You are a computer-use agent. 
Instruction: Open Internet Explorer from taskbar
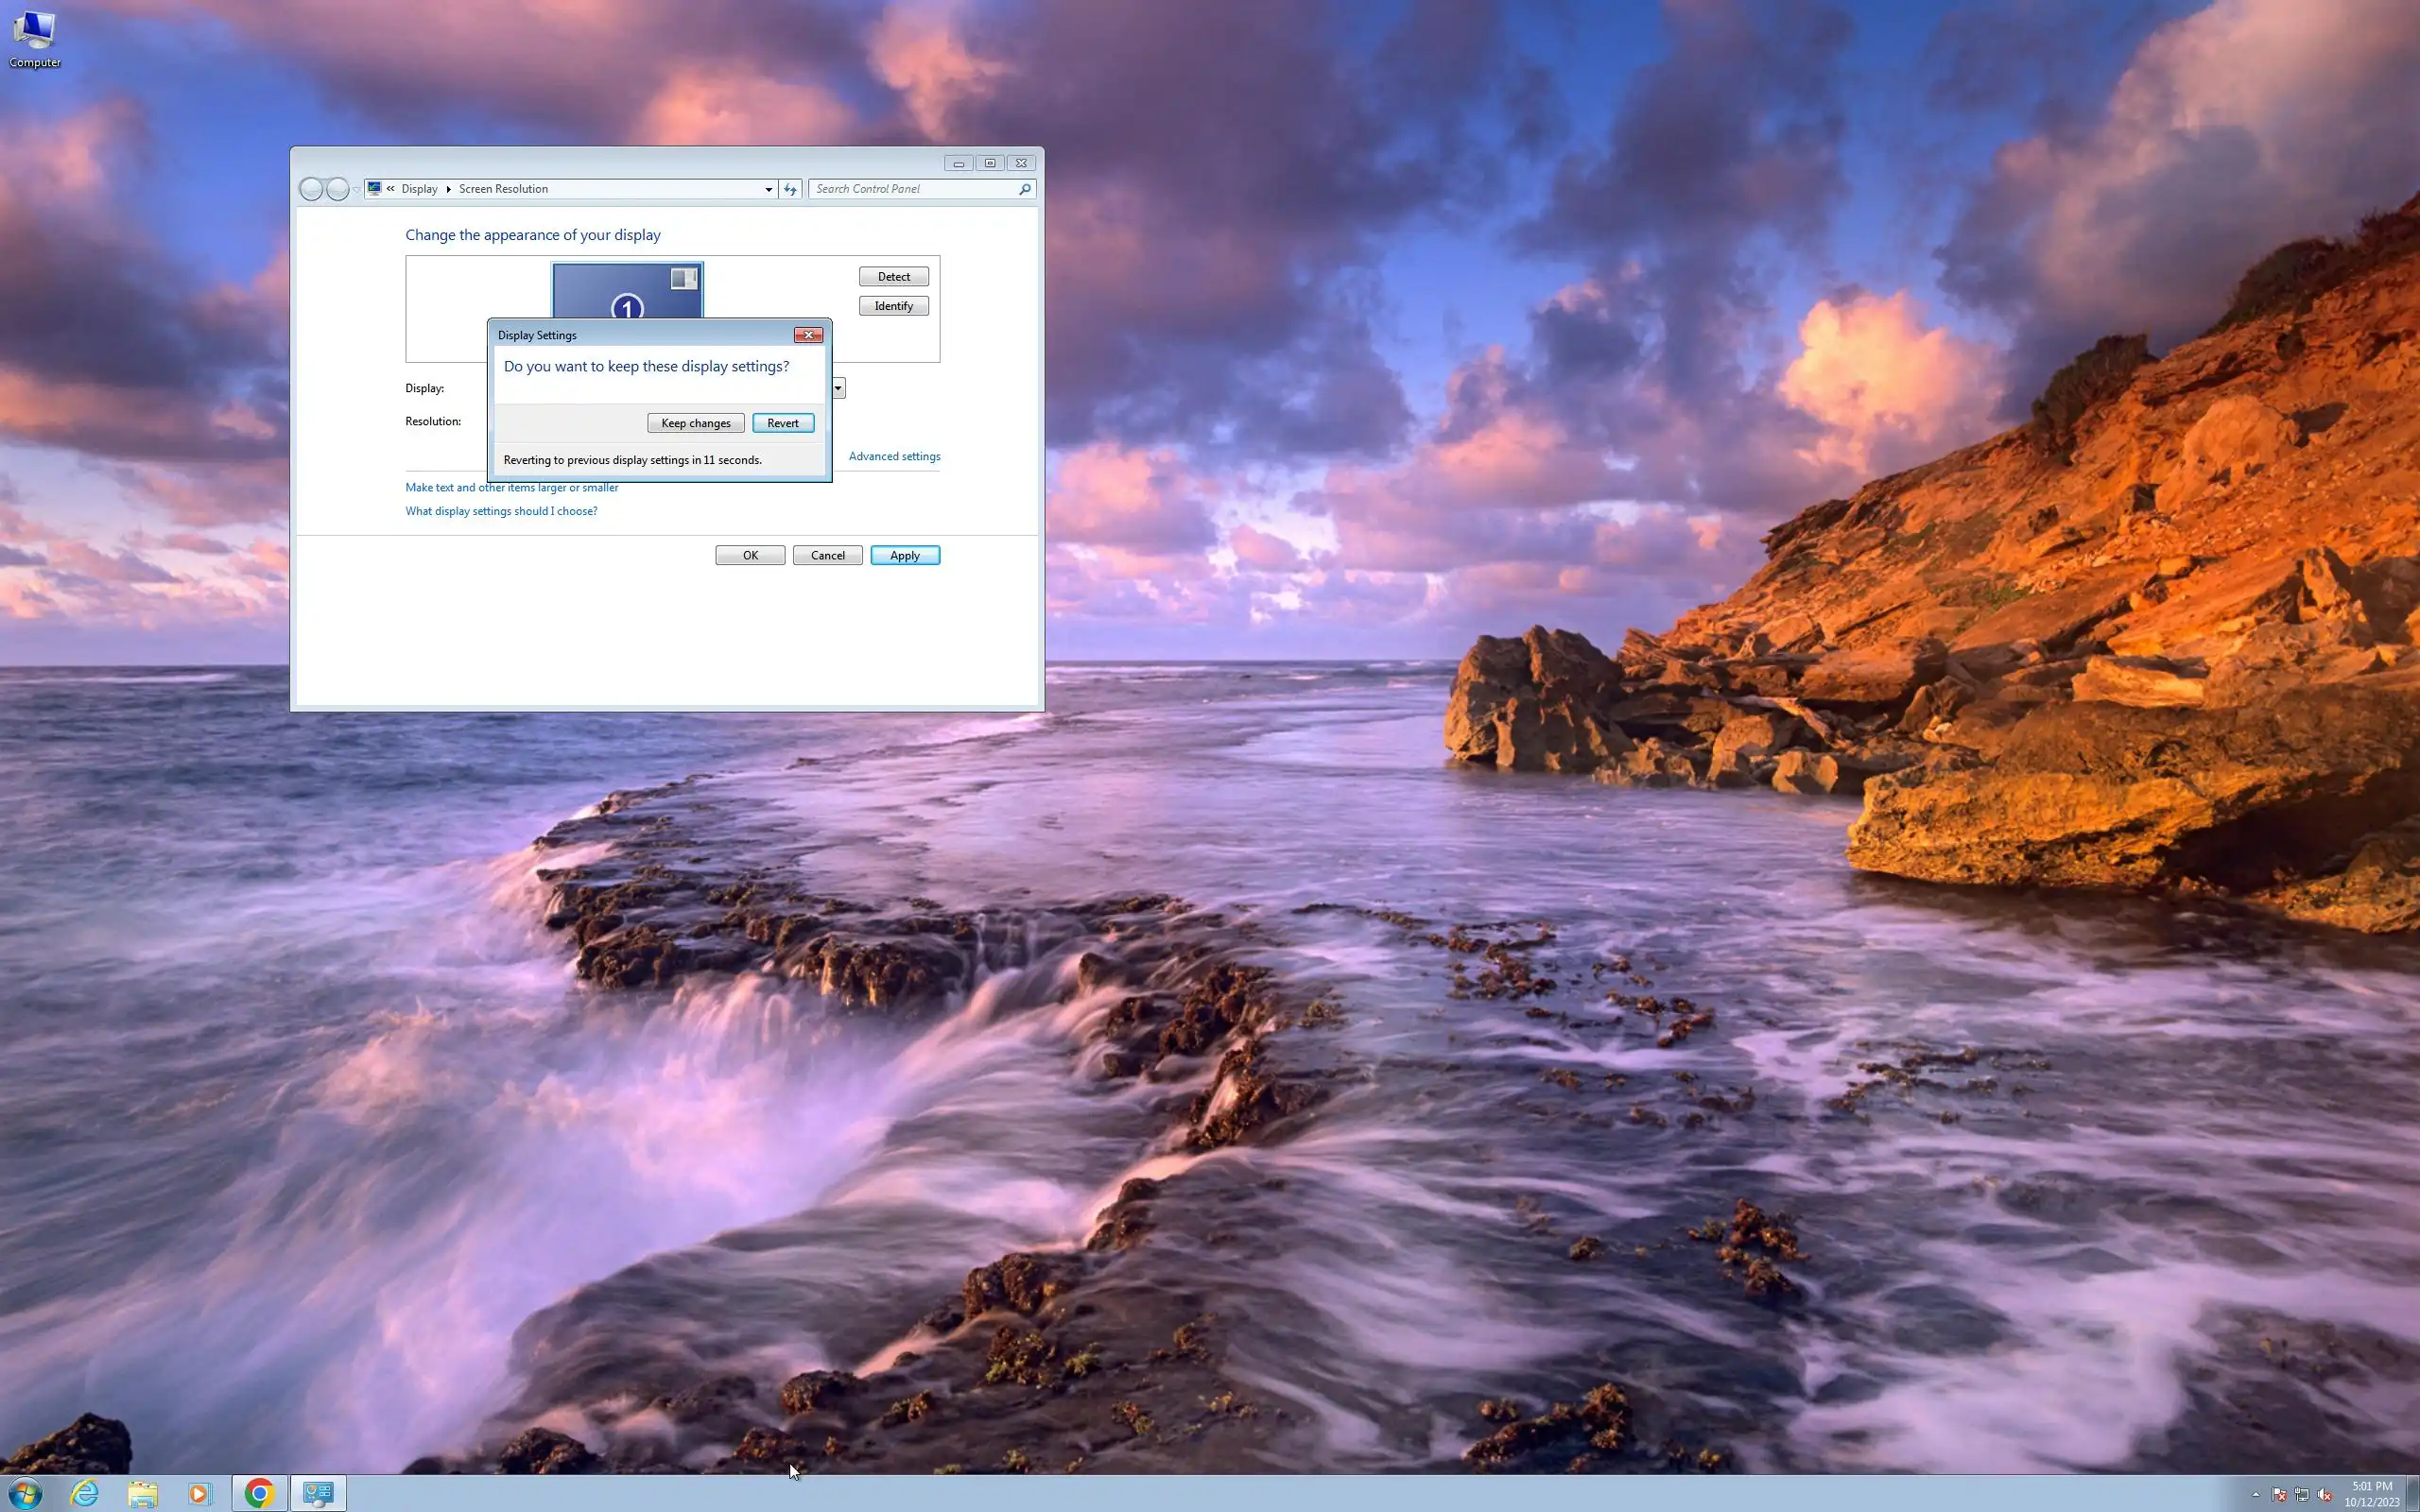(85, 1492)
